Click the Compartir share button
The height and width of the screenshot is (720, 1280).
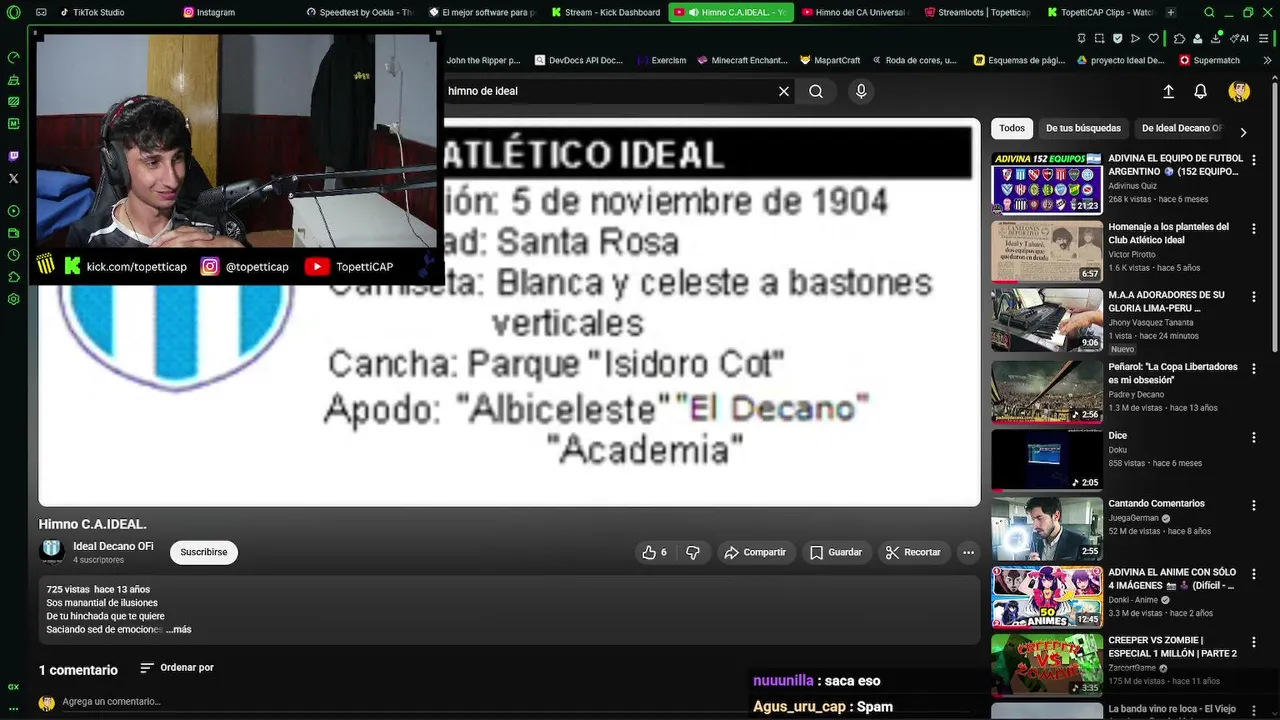click(x=755, y=552)
